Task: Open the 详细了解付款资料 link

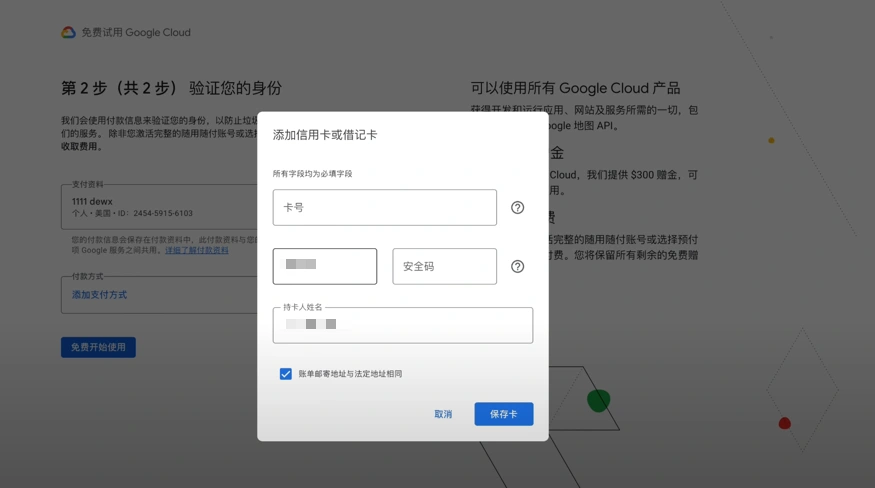Action: (x=197, y=250)
